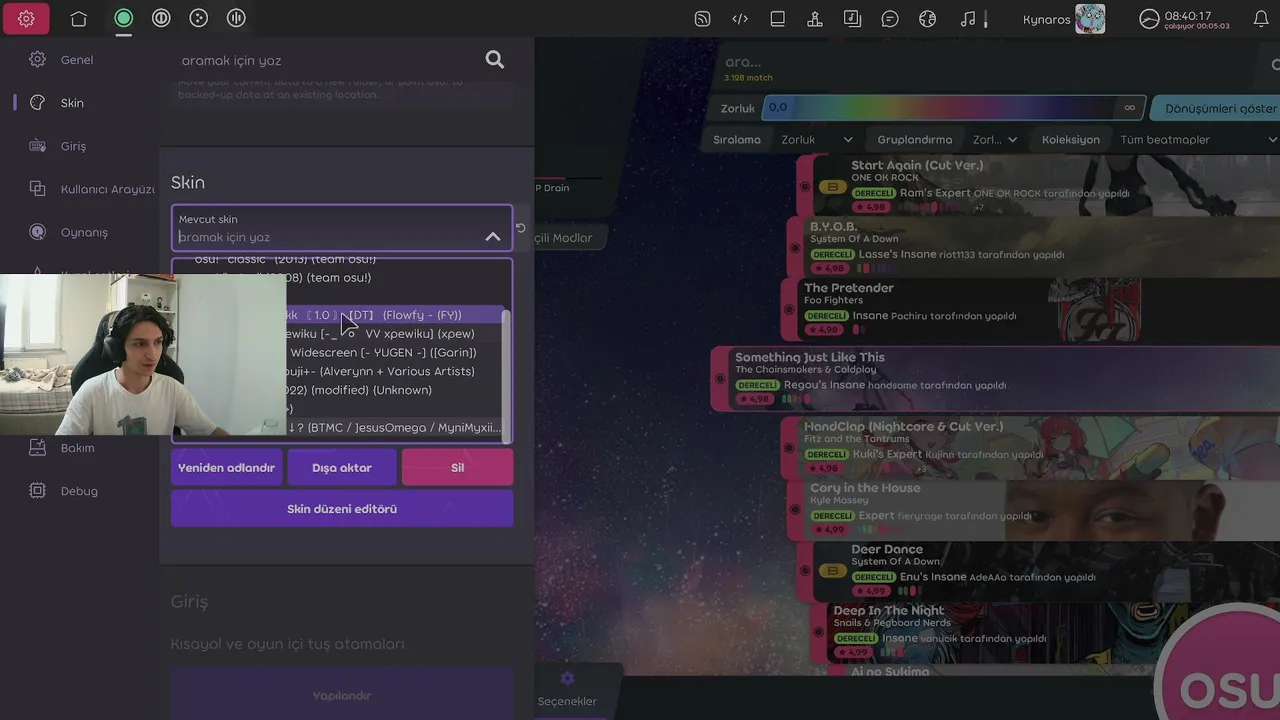Open the Bakım settings section
This screenshot has width=1280, height=720.
click(x=77, y=448)
